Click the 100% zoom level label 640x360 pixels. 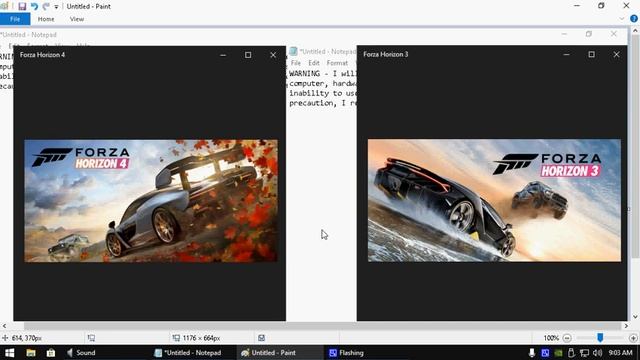(551, 338)
